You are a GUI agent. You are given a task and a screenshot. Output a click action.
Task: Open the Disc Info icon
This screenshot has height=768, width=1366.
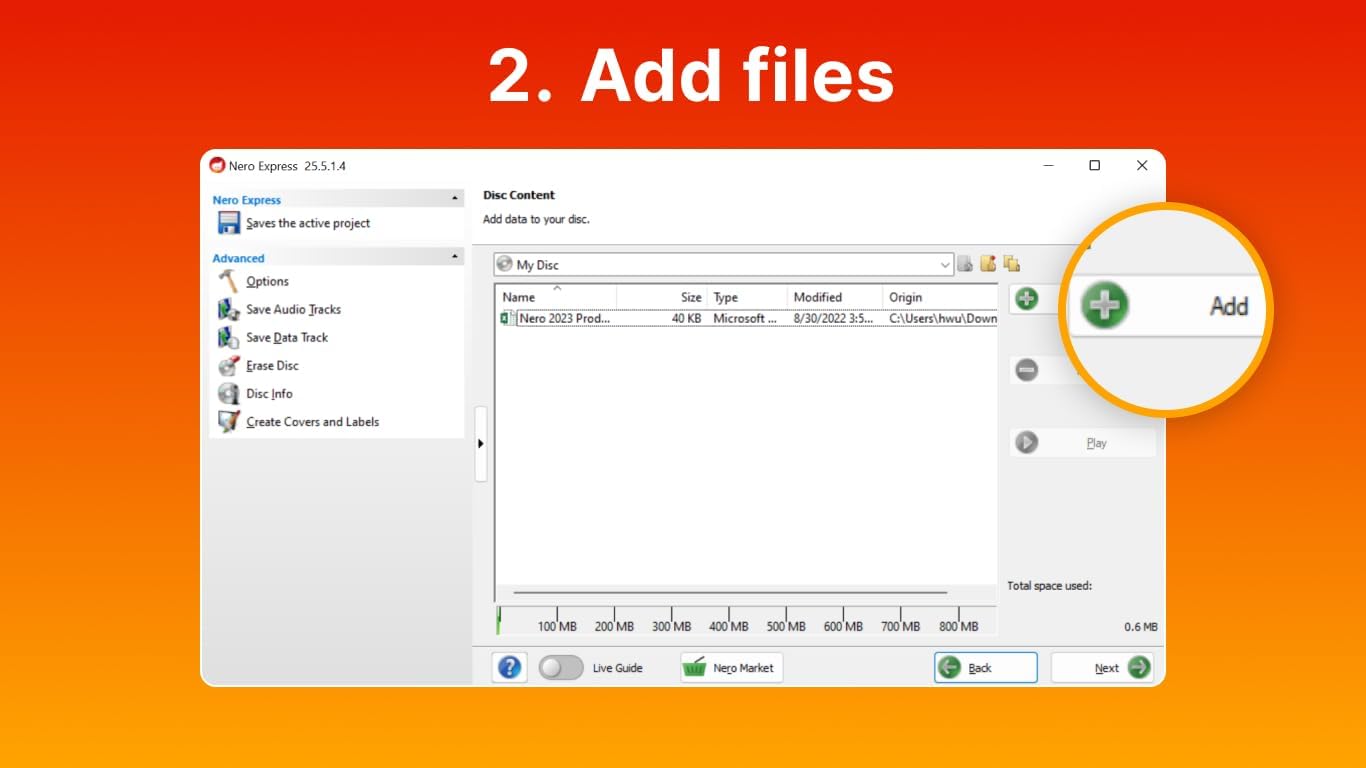click(x=229, y=393)
